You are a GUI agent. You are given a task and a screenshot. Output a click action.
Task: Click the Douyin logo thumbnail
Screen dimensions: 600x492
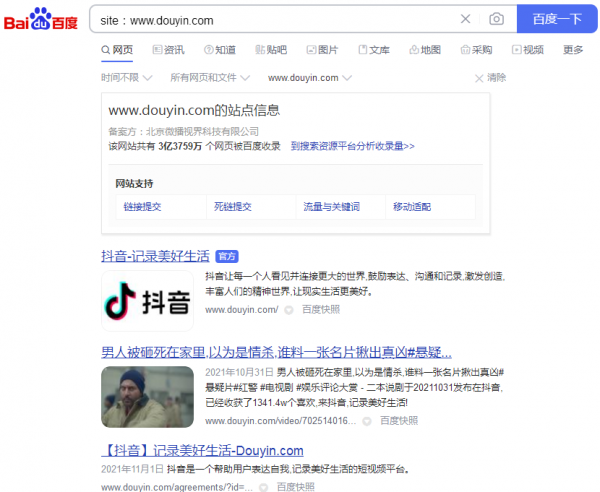pos(147,301)
